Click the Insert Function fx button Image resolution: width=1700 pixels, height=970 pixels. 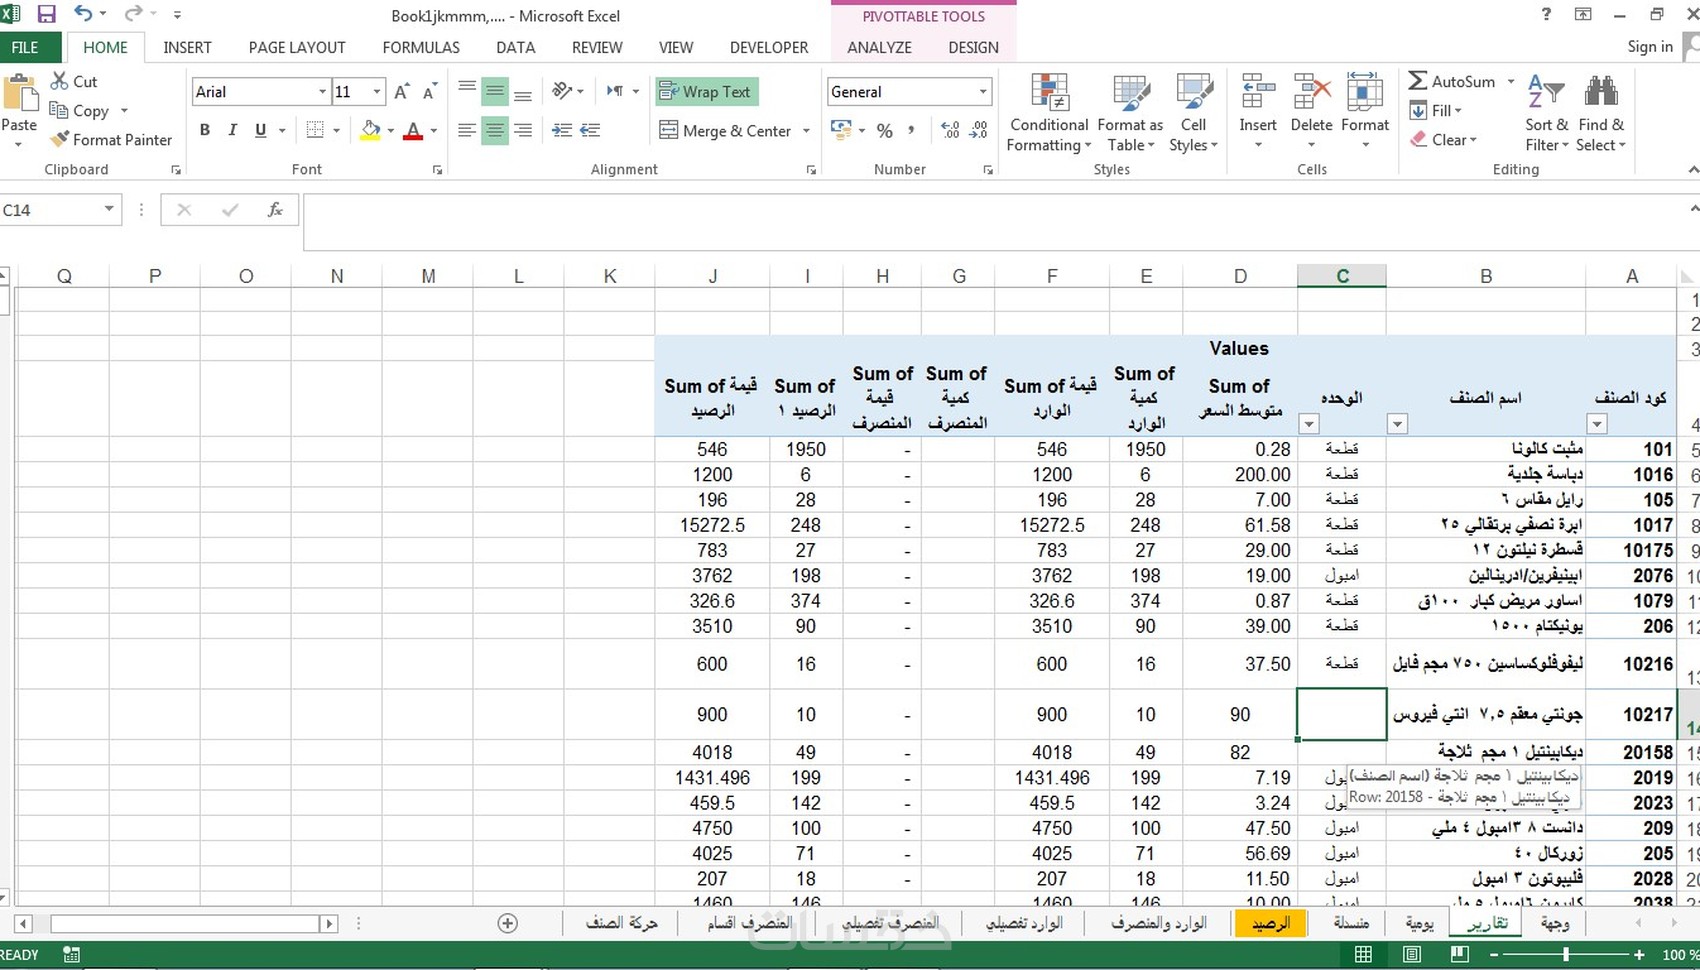point(275,210)
